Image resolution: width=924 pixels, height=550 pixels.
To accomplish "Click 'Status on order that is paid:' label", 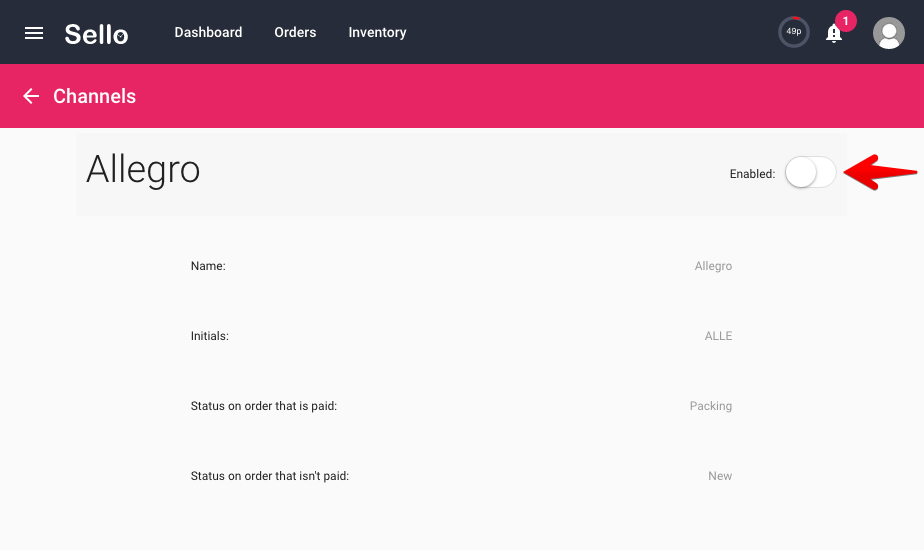I will pyautogui.click(x=264, y=406).
